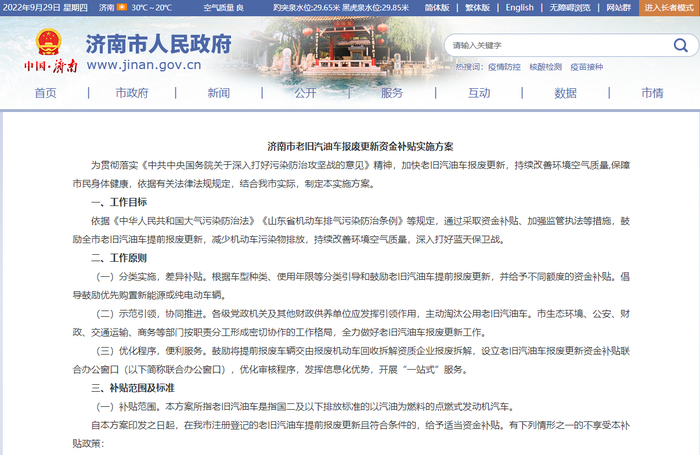Switch to 繁体版 language
The width and height of the screenshot is (700, 455).
point(478,8)
